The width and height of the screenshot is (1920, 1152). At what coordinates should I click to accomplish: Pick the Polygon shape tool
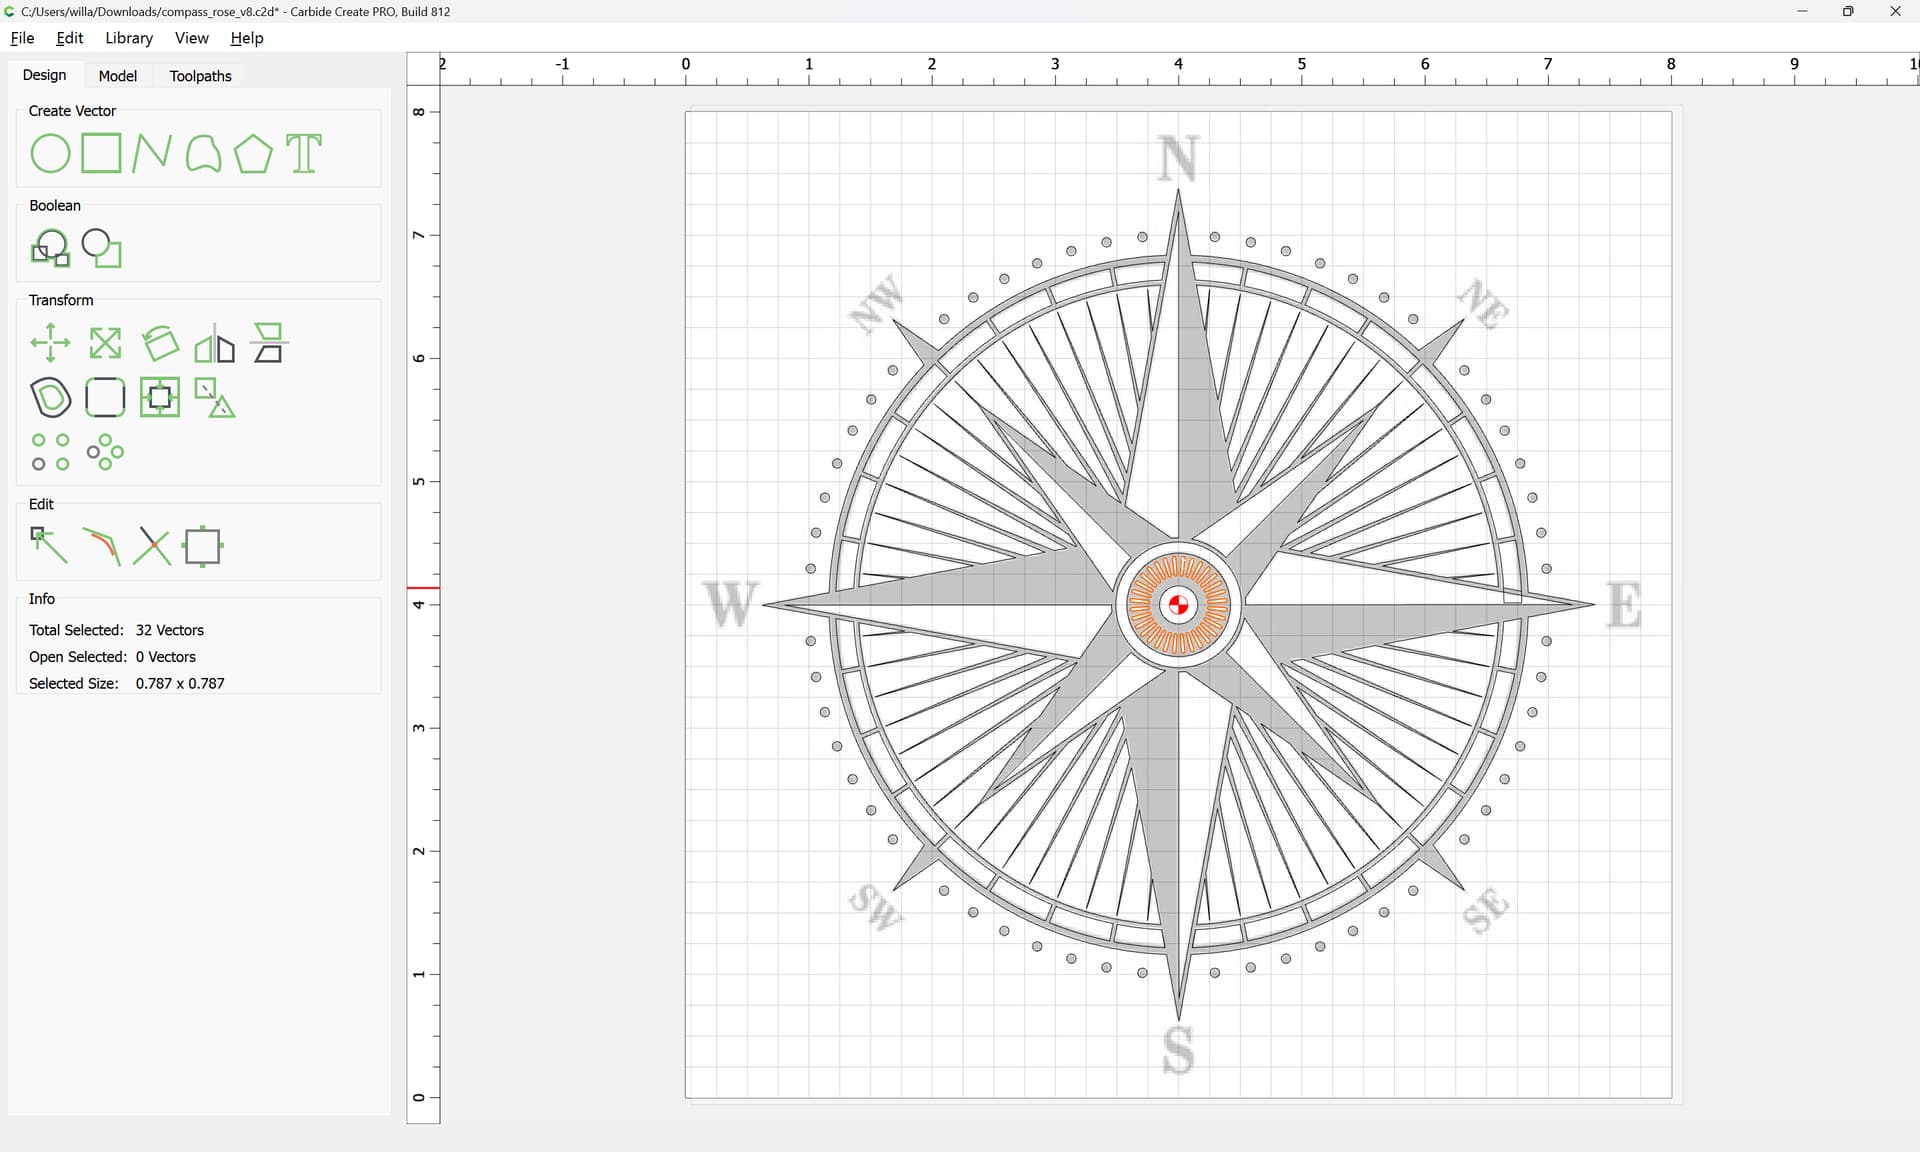253,154
